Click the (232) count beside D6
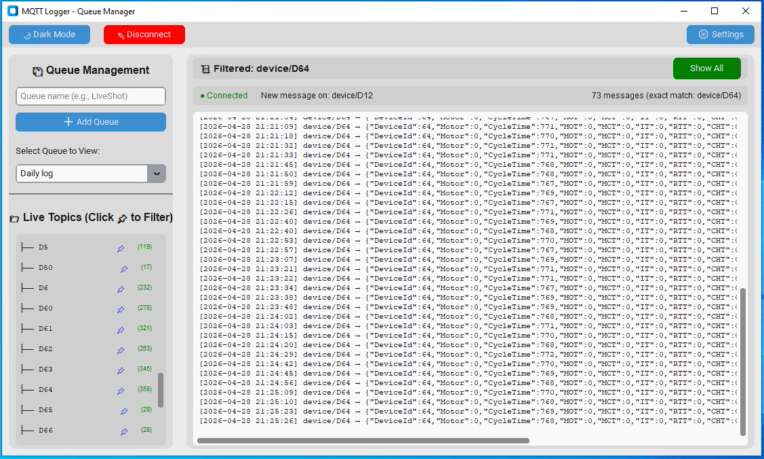 (145, 287)
